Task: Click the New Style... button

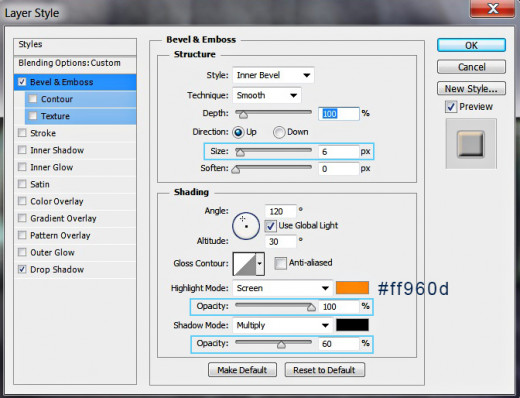Action: tap(471, 89)
